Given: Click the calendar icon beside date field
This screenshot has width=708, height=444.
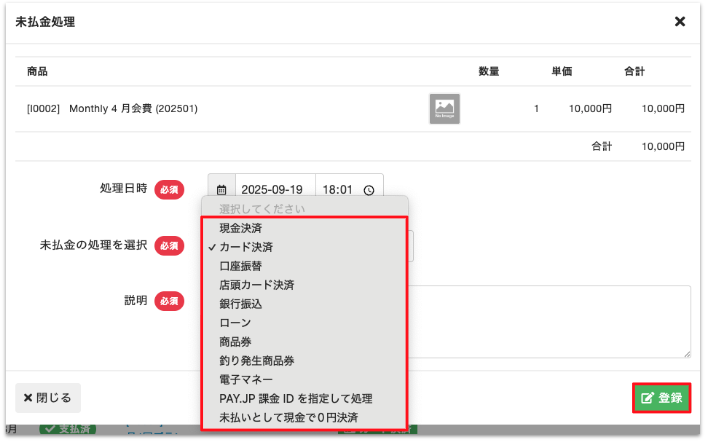Looking at the screenshot, I should pyautogui.click(x=221, y=189).
